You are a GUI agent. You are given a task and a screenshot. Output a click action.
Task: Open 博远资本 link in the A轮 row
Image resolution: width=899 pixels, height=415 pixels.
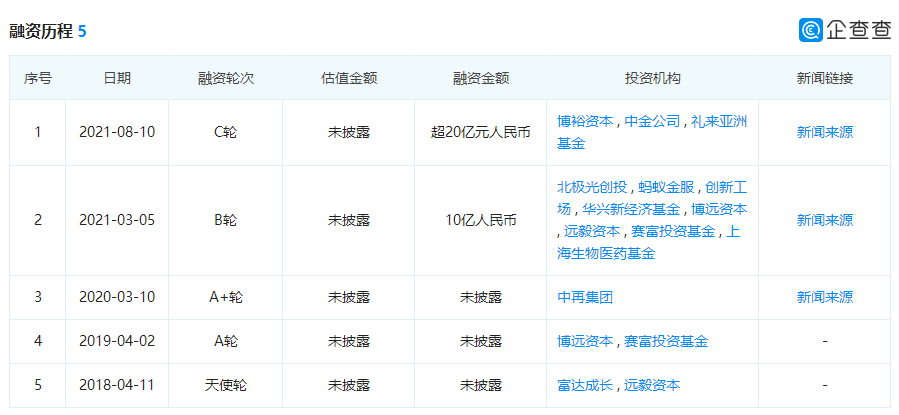point(585,341)
